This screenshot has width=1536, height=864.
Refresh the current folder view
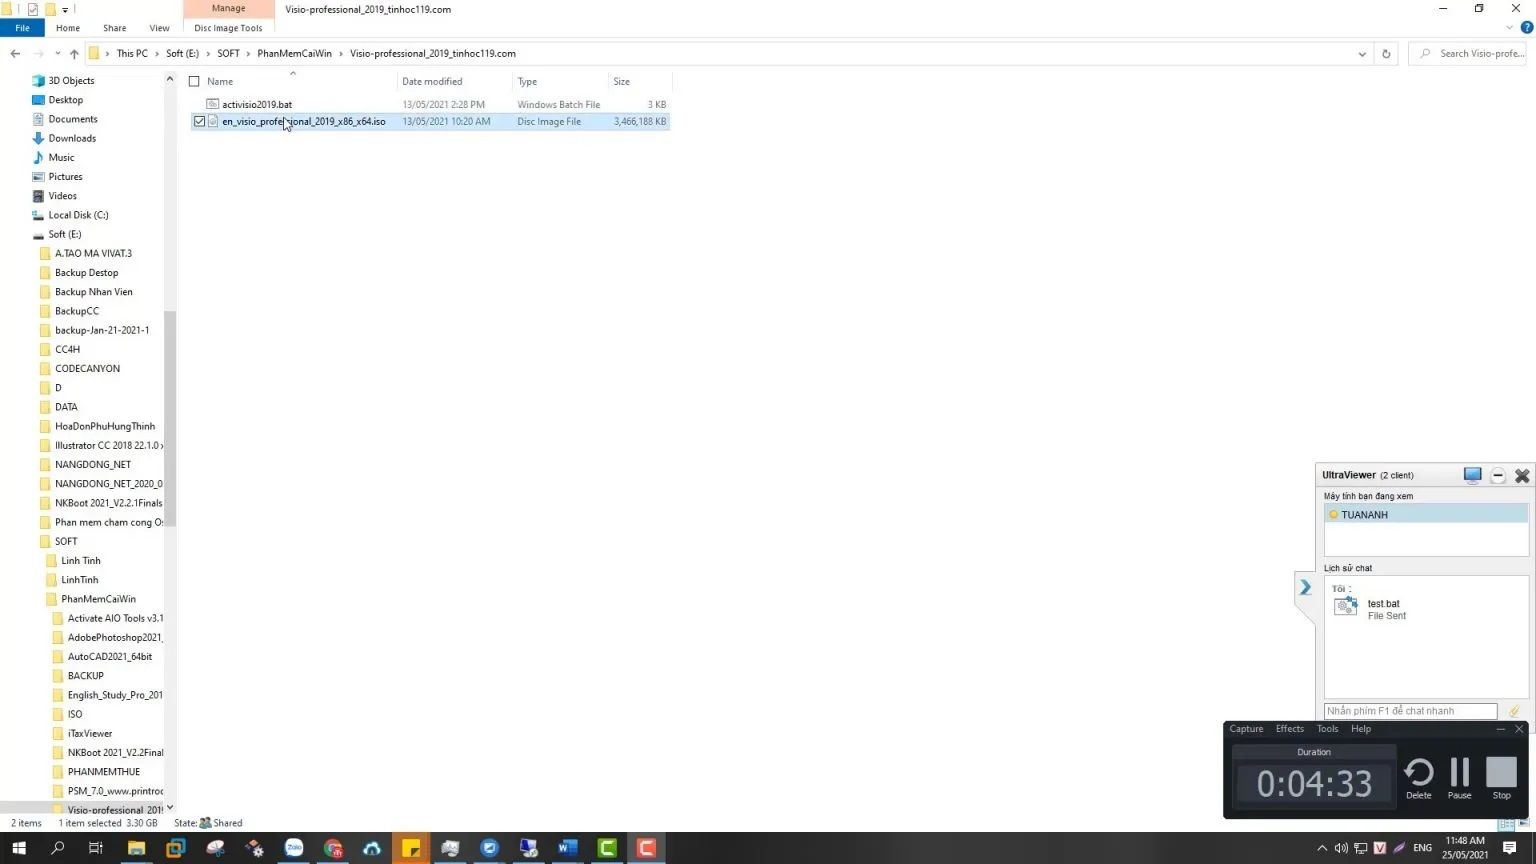pos(1386,54)
